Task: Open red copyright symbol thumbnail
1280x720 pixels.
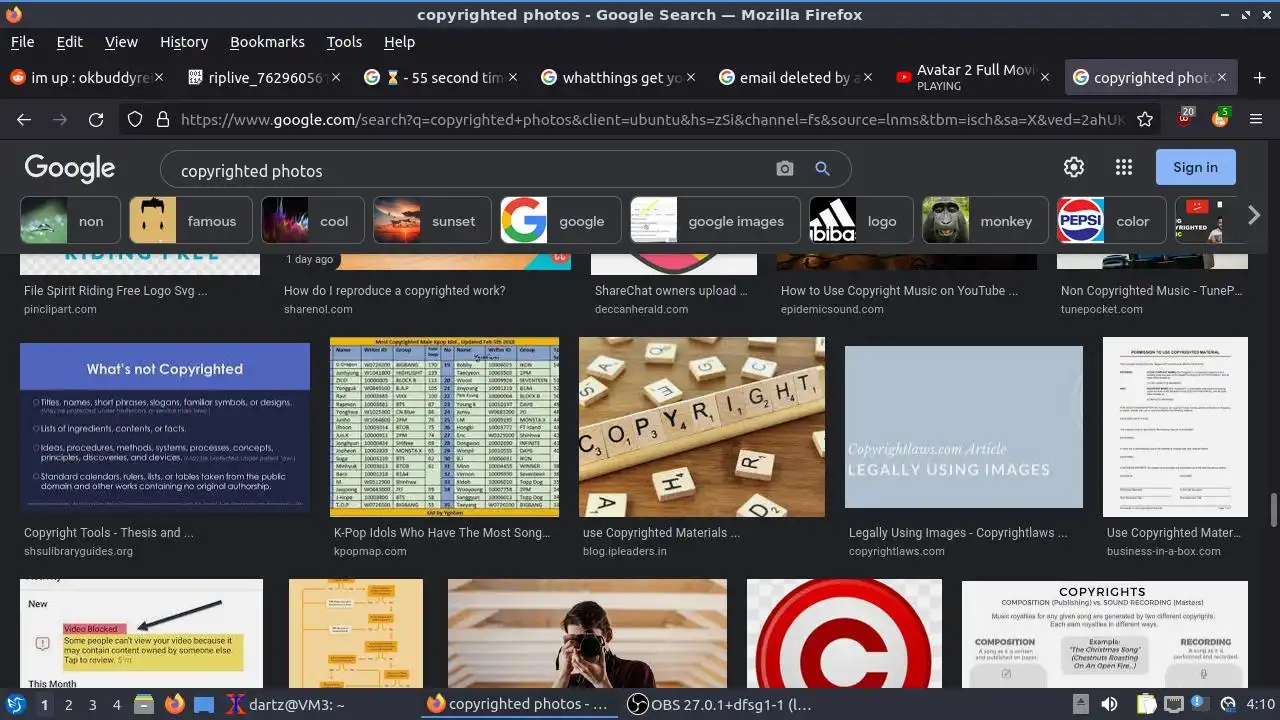Action: pos(844,633)
